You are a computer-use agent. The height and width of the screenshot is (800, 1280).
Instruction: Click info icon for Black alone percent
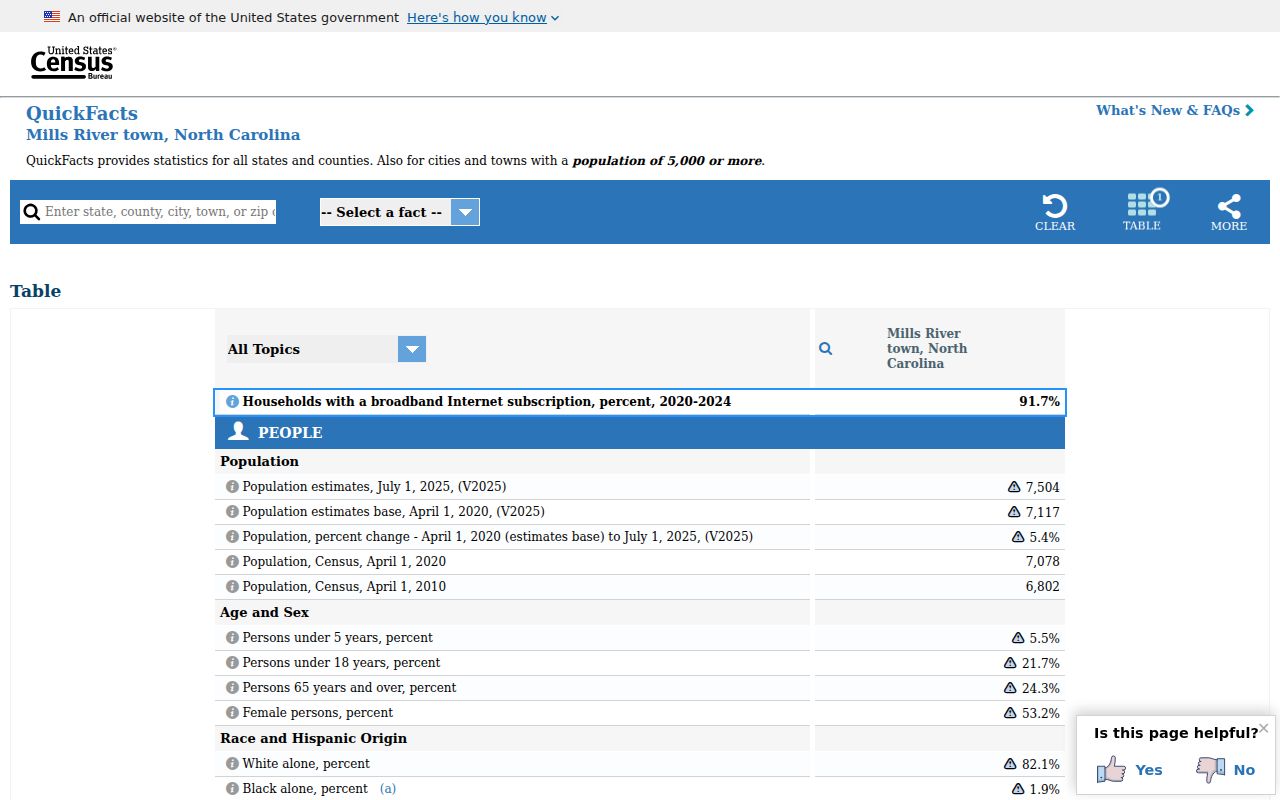[232, 789]
